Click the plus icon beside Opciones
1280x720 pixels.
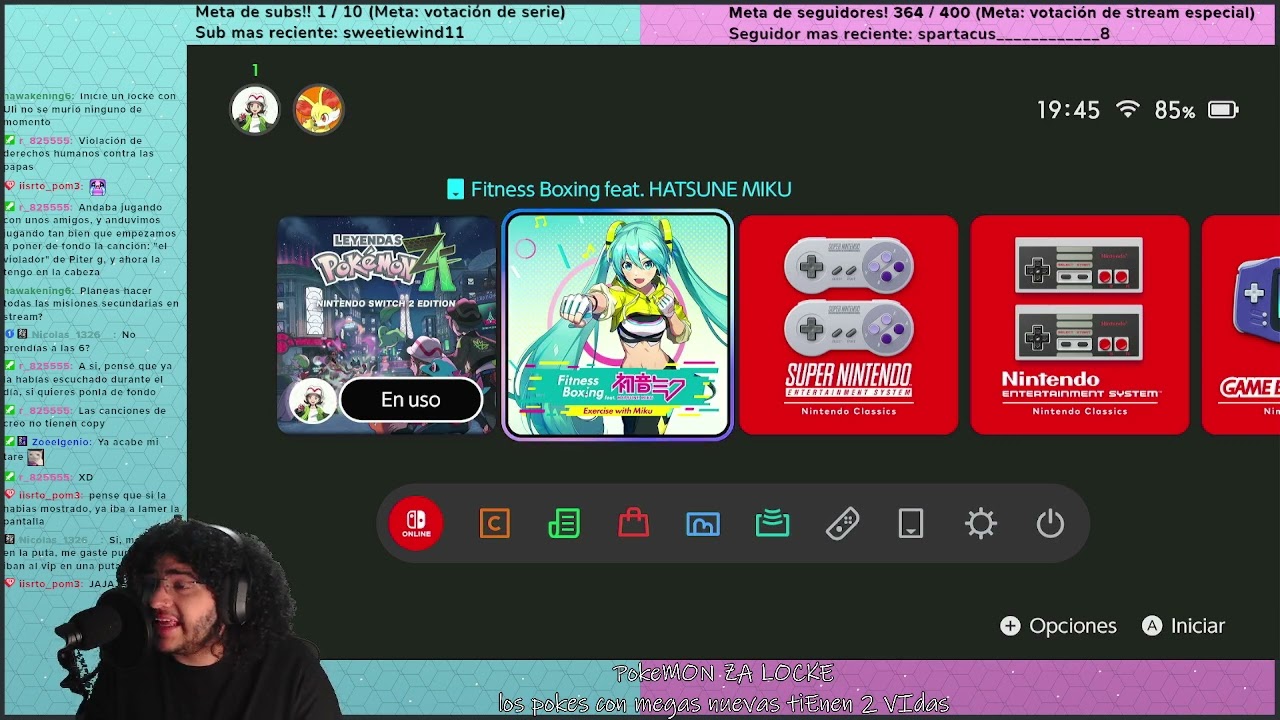click(1010, 626)
